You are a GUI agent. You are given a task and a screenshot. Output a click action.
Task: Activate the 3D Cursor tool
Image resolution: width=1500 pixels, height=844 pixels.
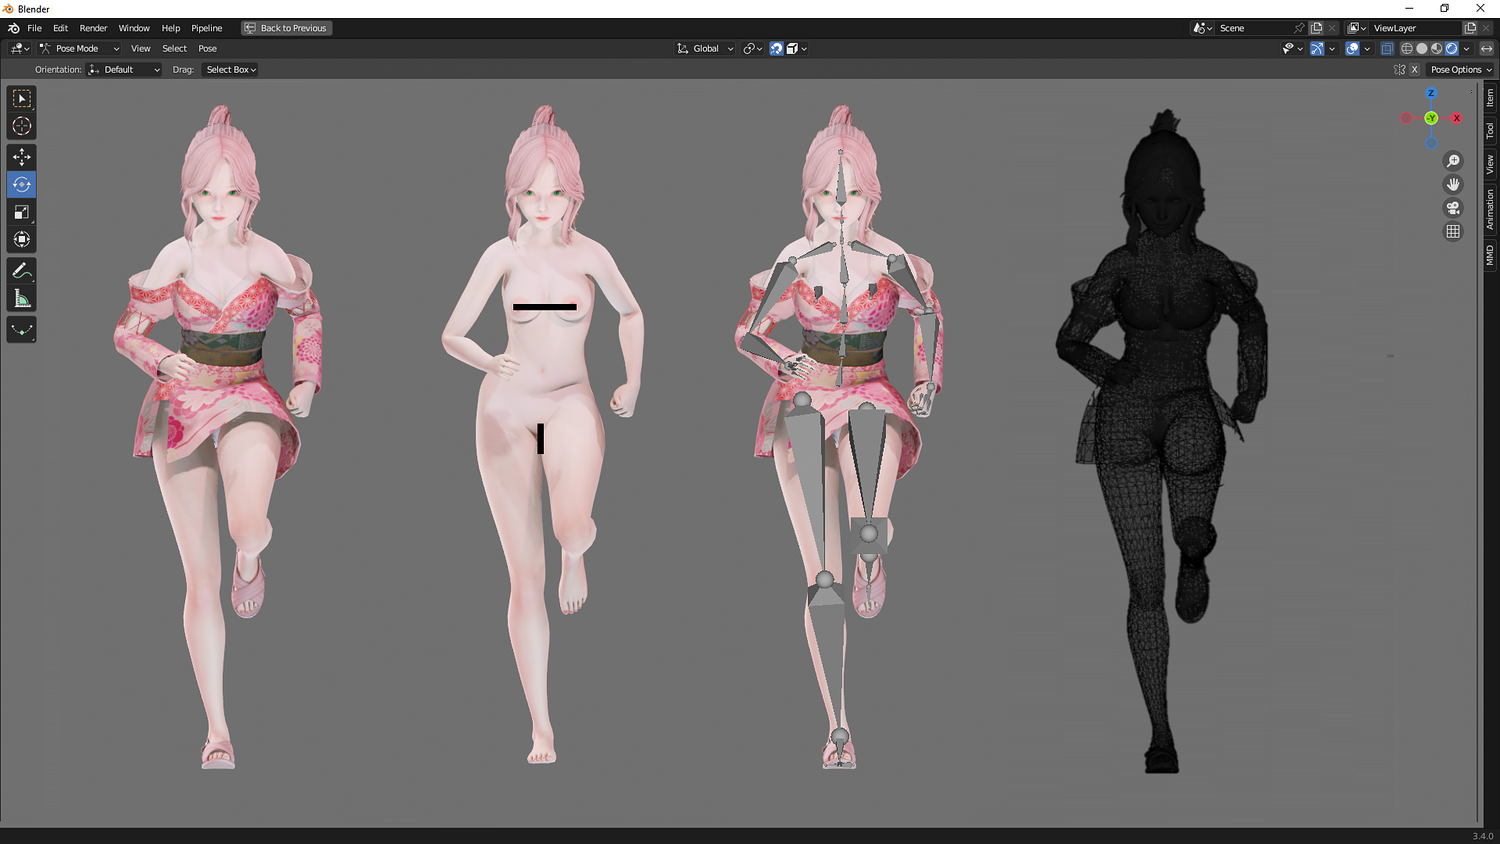tap(21, 126)
